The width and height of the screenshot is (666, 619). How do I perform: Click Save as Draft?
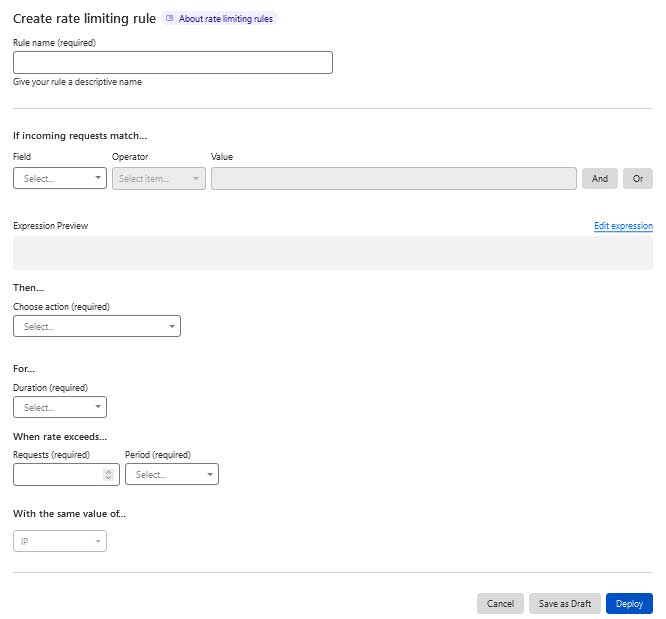coord(565,603)
